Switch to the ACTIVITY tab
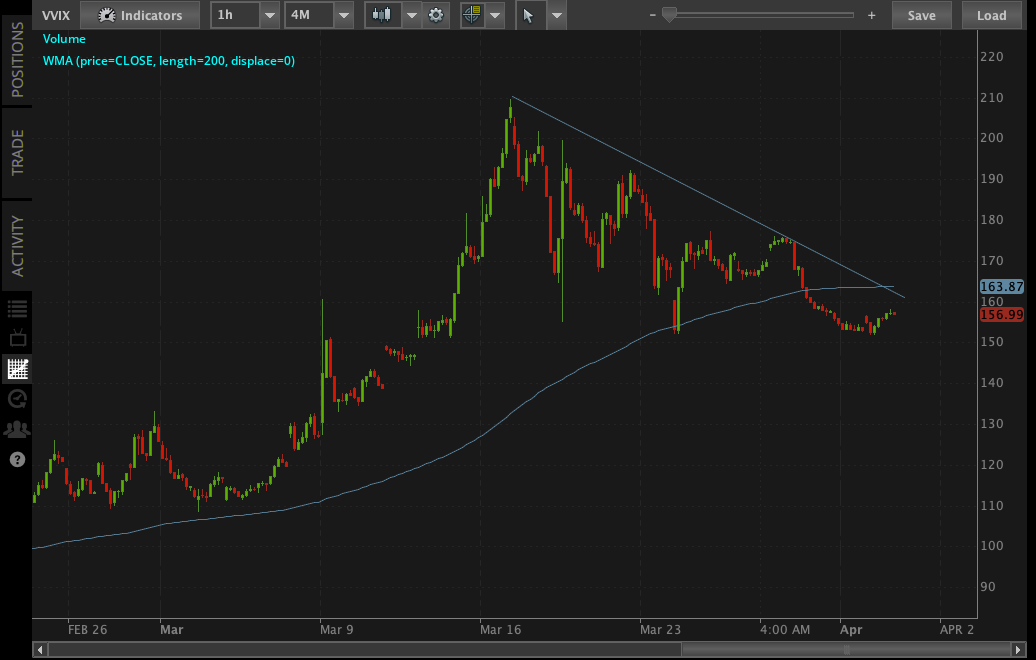The height and width of the screenshot is (660, 1036). (17, 246)
